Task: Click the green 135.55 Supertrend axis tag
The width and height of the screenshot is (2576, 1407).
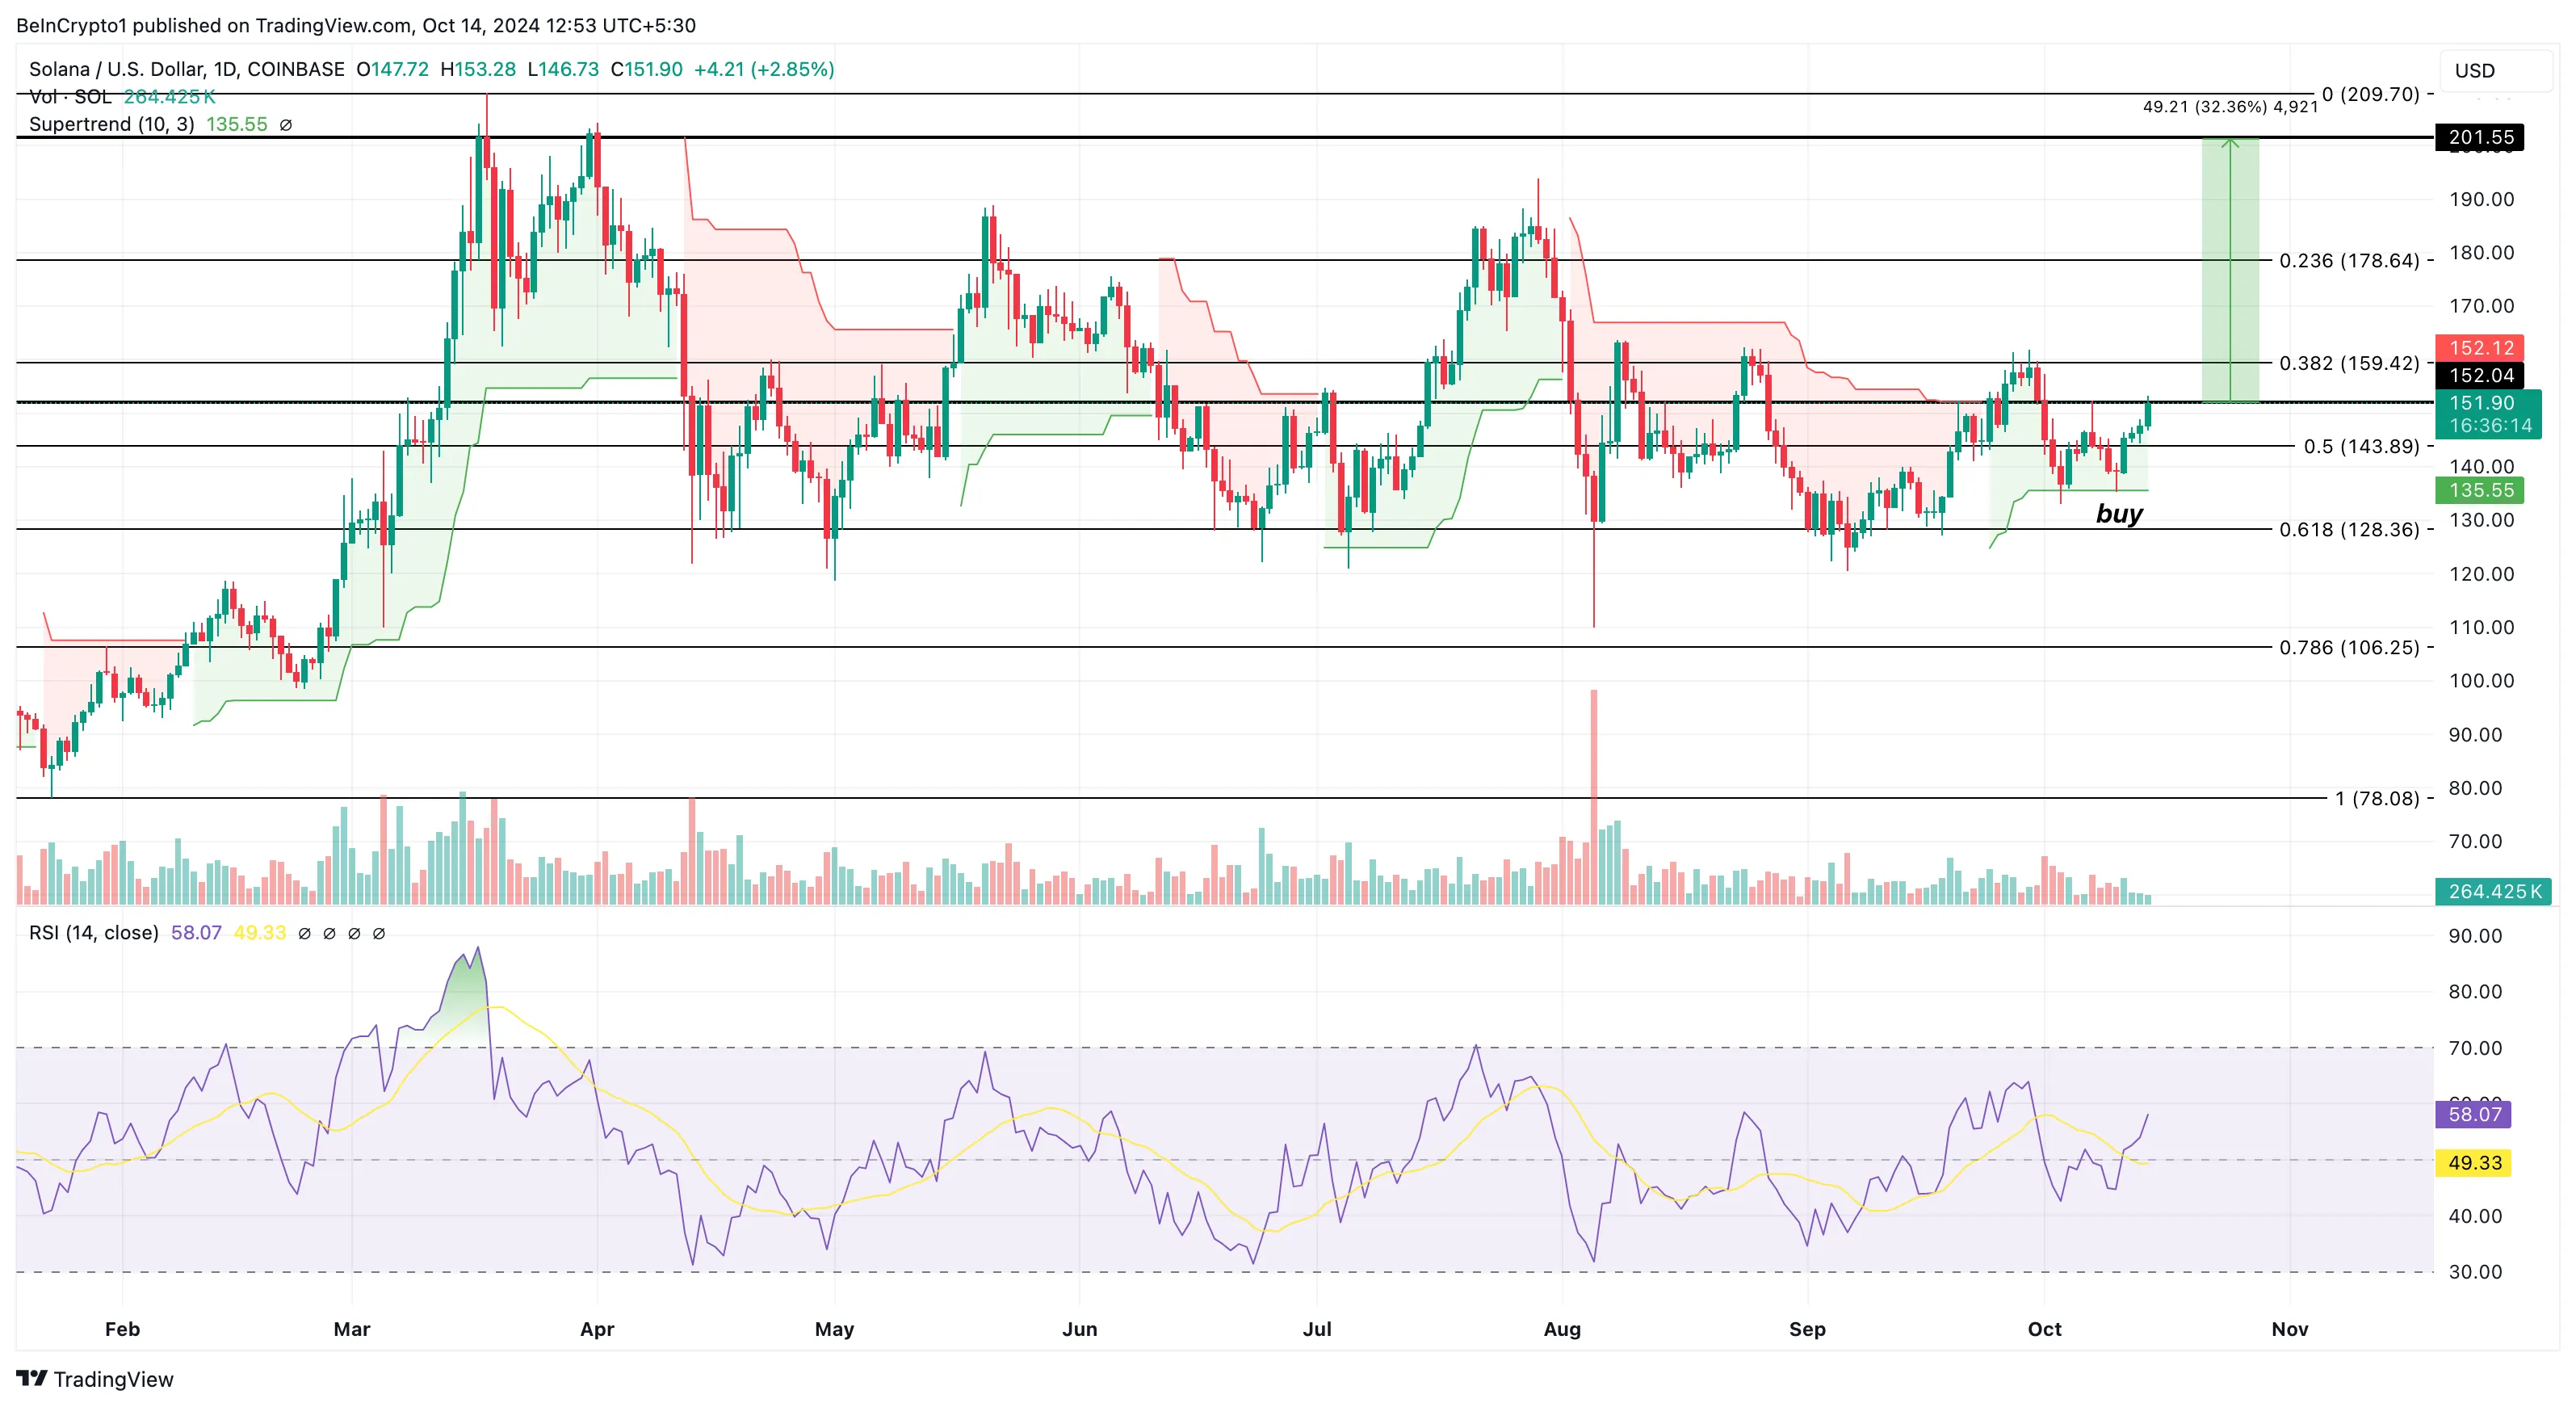Action: pos(2480,490)
